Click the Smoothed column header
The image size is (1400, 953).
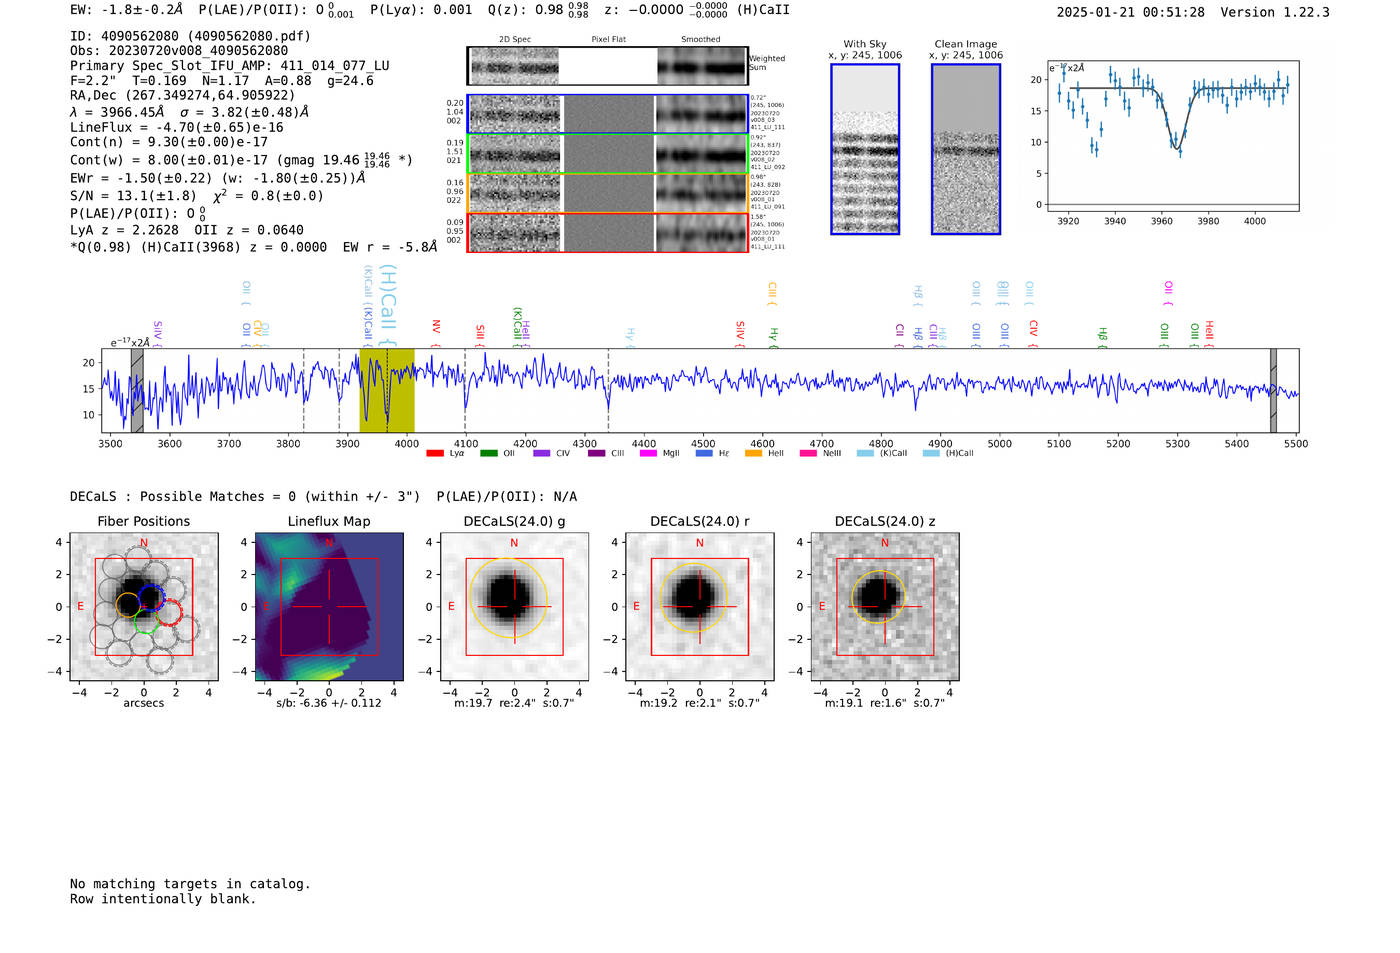pyautogui.click(x=701, y=40)
